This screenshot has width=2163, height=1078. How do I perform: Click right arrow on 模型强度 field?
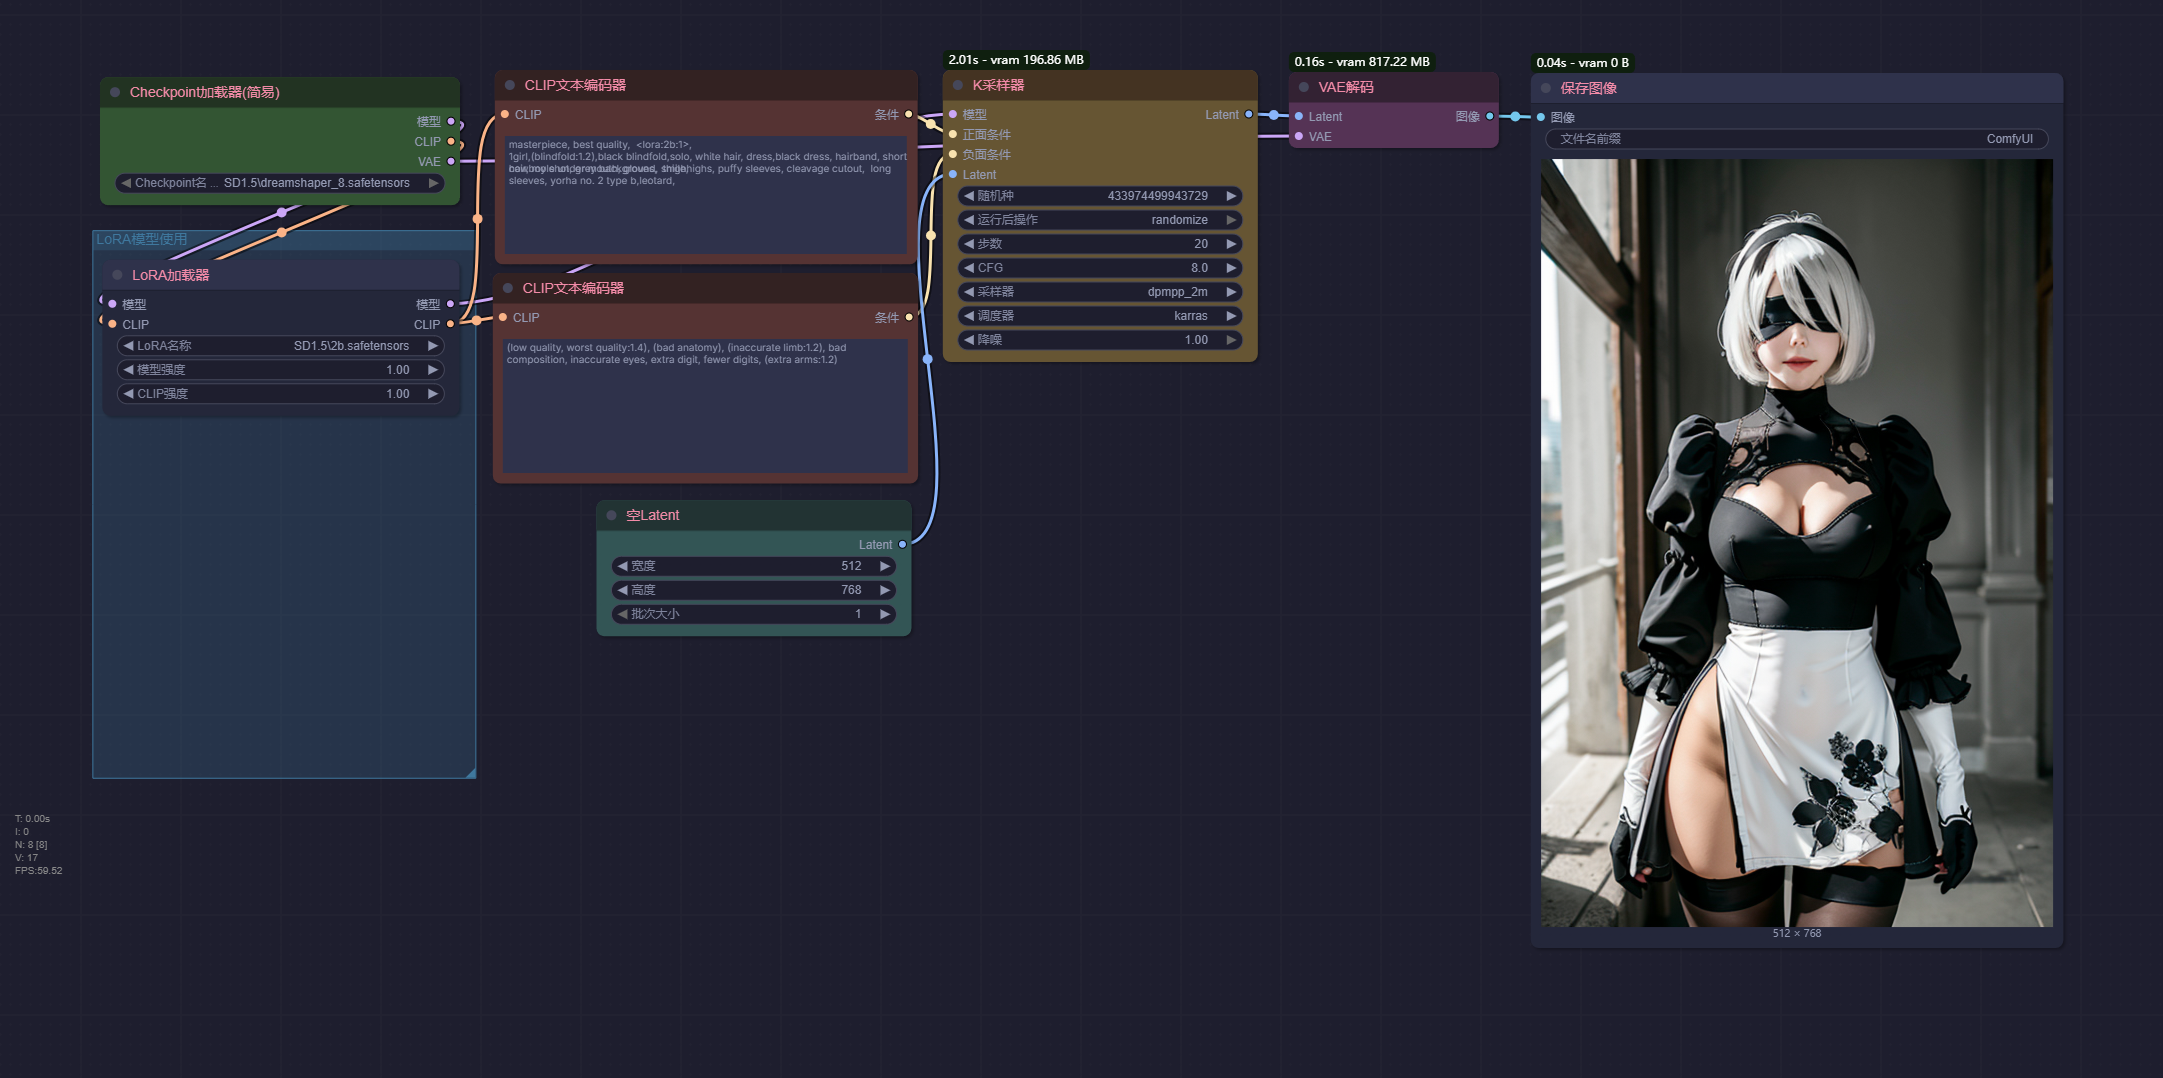click(x=433, y=370)
